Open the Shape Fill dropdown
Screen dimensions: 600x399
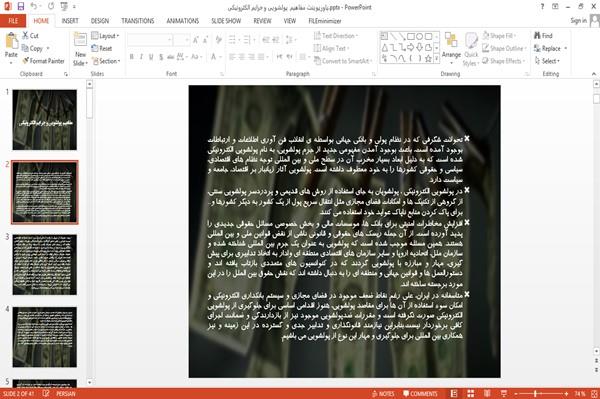(499, 36)
